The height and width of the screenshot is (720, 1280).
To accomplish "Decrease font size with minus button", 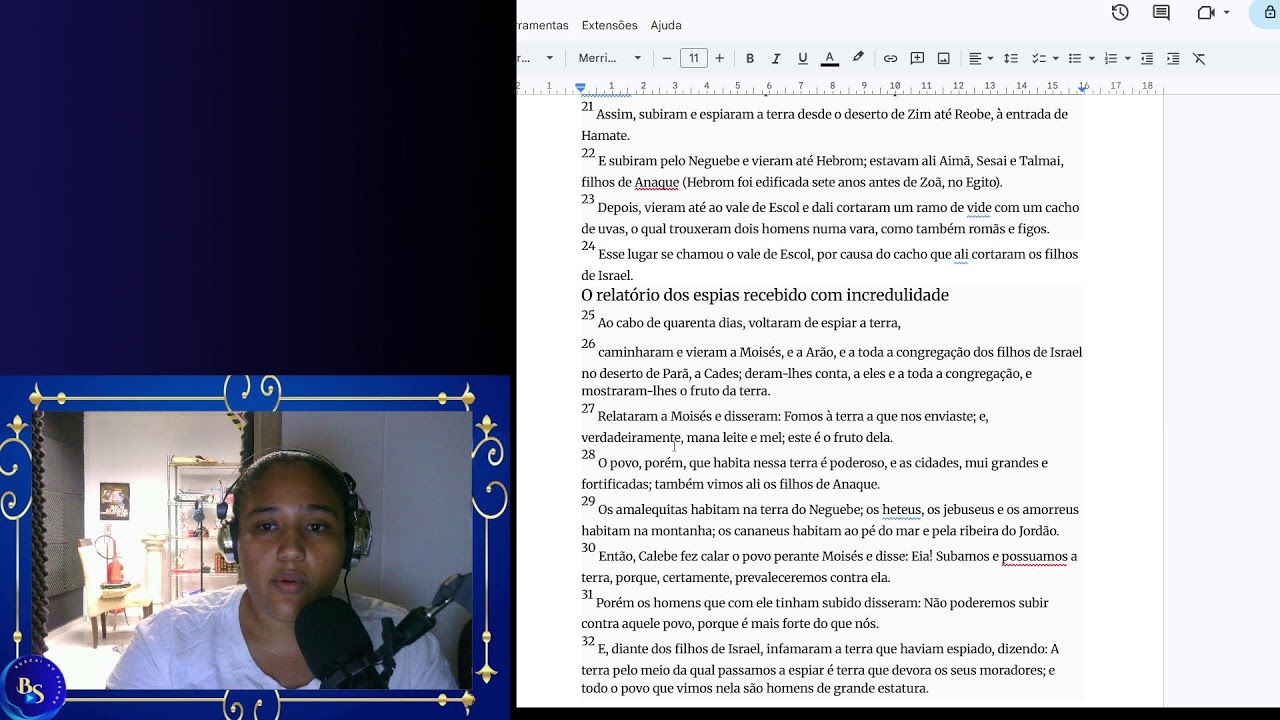I will (x=667, y=58).
